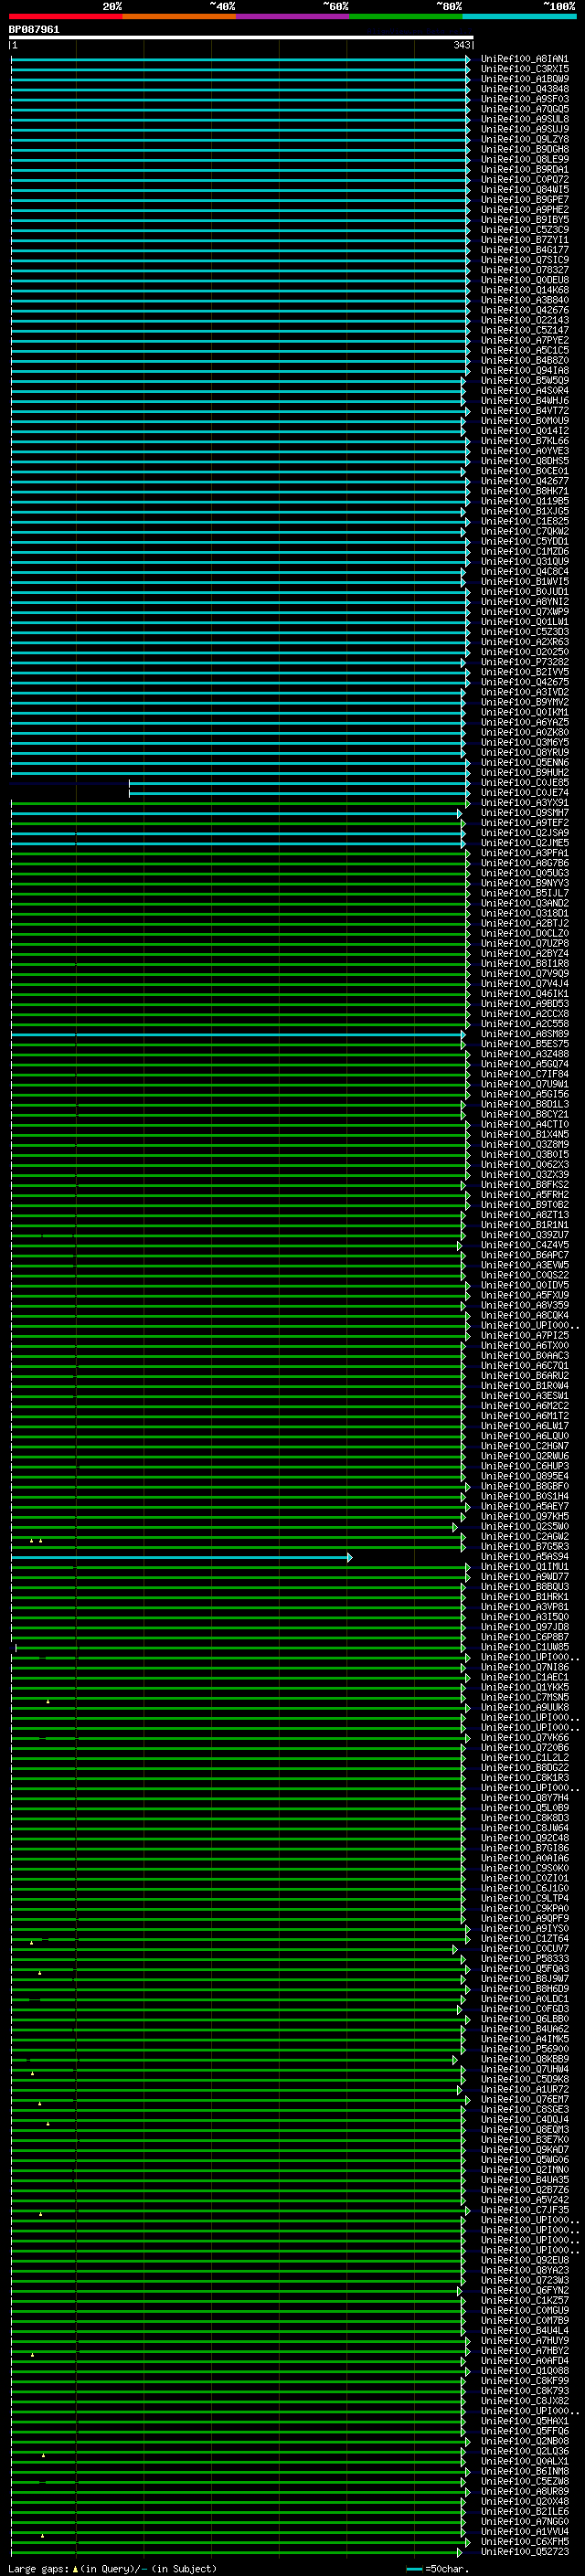The height and width of the screenshot is (2576, 585).
Task: Select the UniRef100_C7IF84 label
Action: (524, 1074)
